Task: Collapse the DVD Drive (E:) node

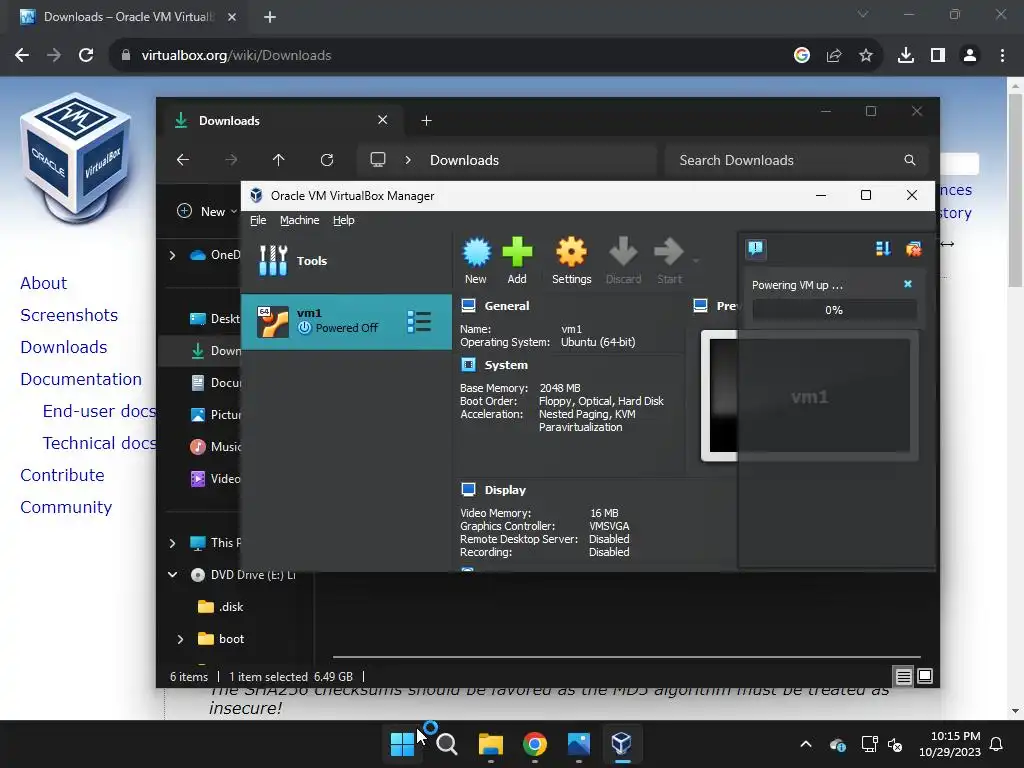Action: (172, 575)
